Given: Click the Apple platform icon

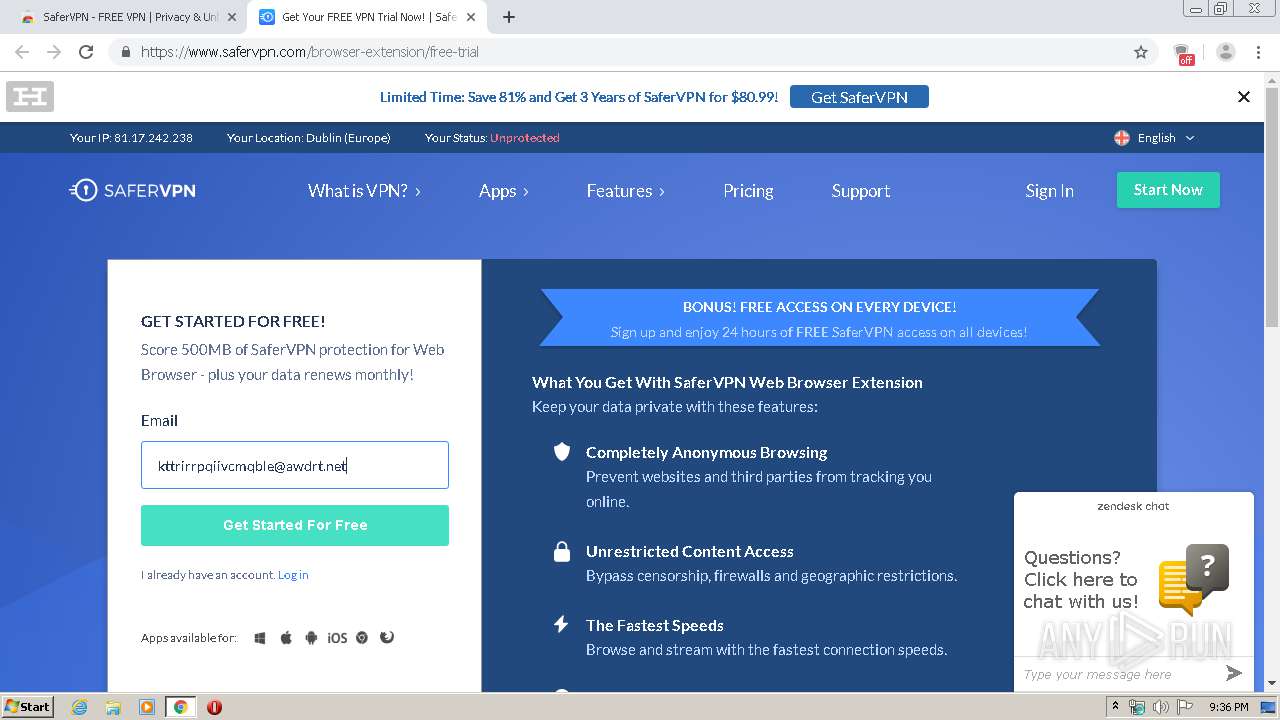Looking at the screenshot, I should (286, 638).
